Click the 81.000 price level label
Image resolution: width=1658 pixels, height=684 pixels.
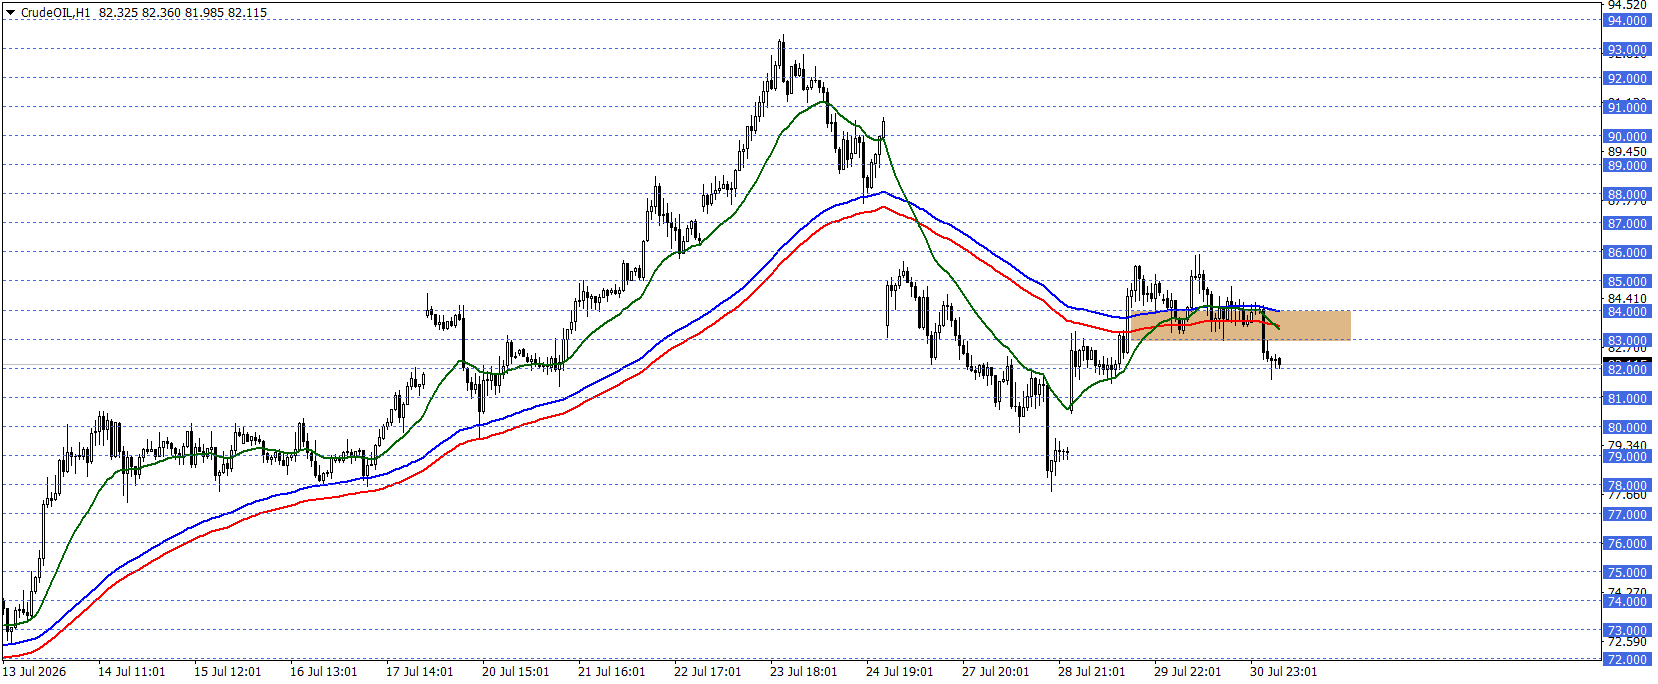point(1627,399)
